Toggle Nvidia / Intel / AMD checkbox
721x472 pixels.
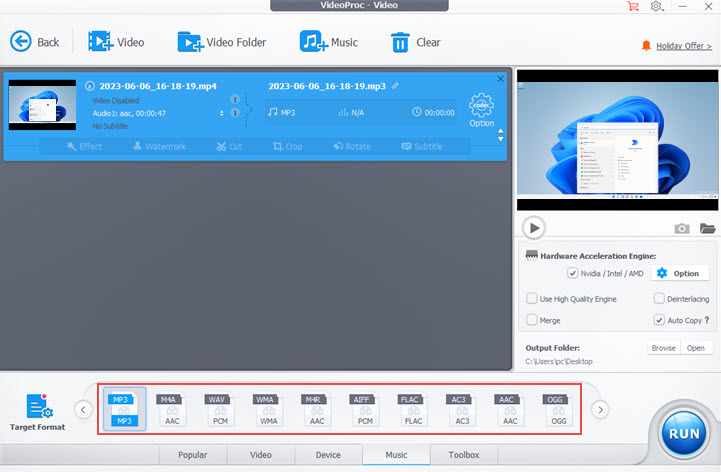tap(572, 273)
